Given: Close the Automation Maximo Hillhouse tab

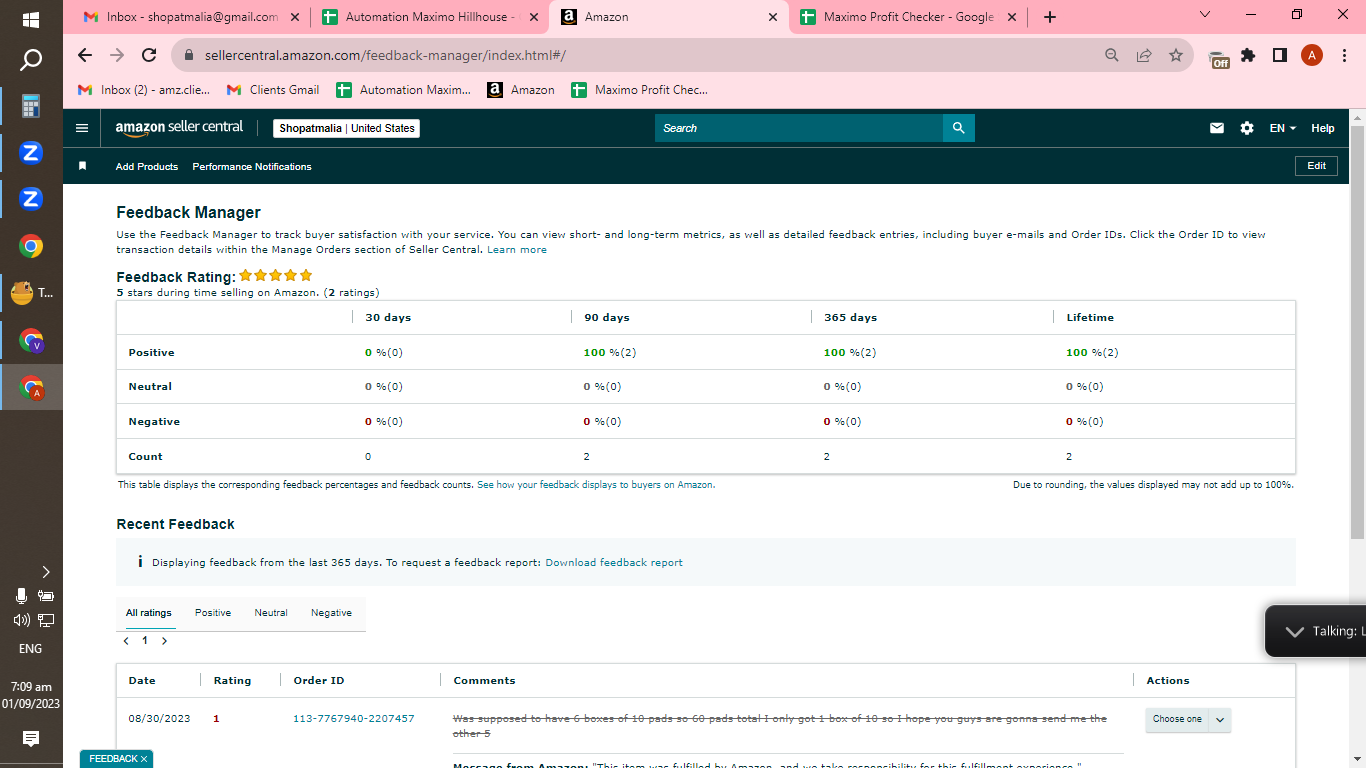Looking at the screenshot, I should (x=533, y=17).
